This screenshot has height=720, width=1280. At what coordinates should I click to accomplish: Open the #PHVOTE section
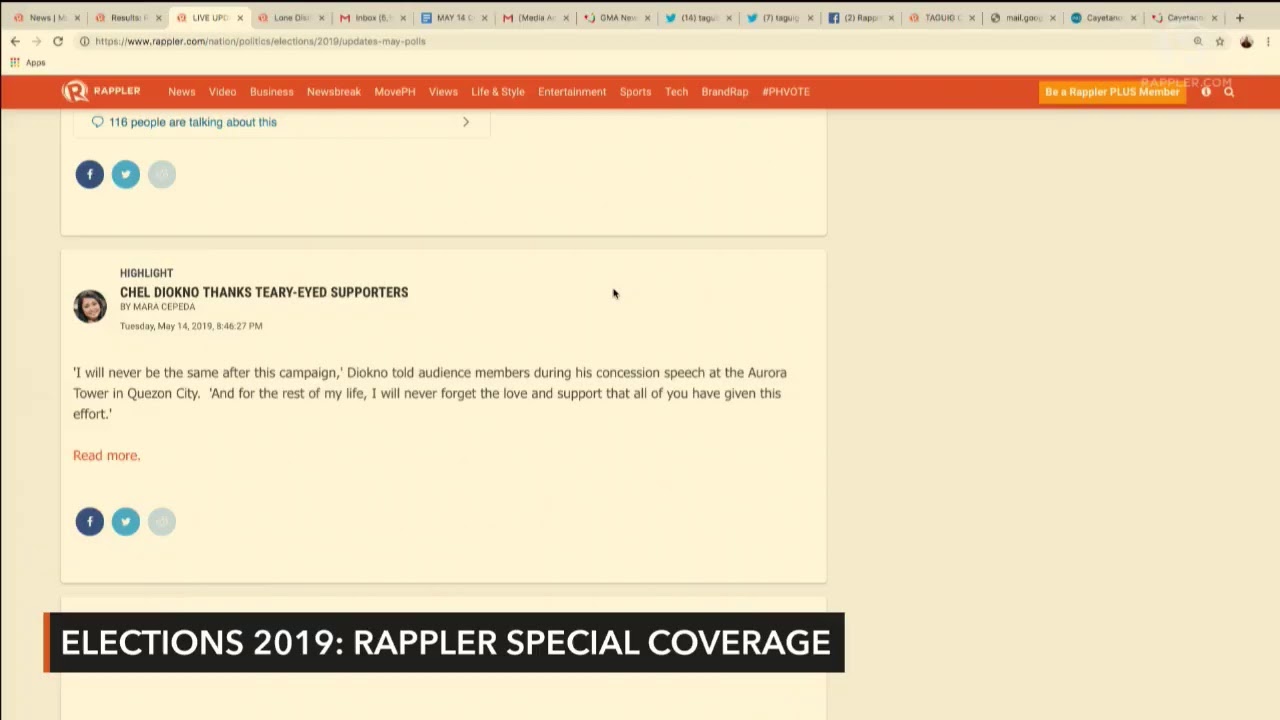pyautogui.click(x=786, y=92)
